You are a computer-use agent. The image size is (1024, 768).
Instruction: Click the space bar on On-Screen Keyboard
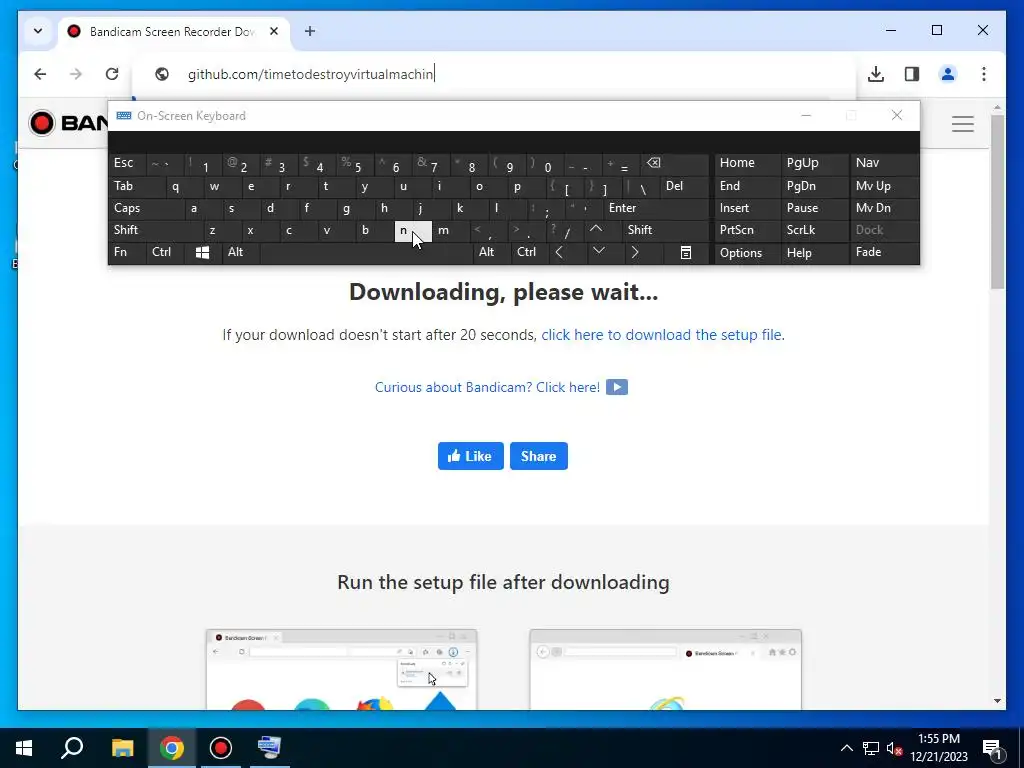(366, 252)
